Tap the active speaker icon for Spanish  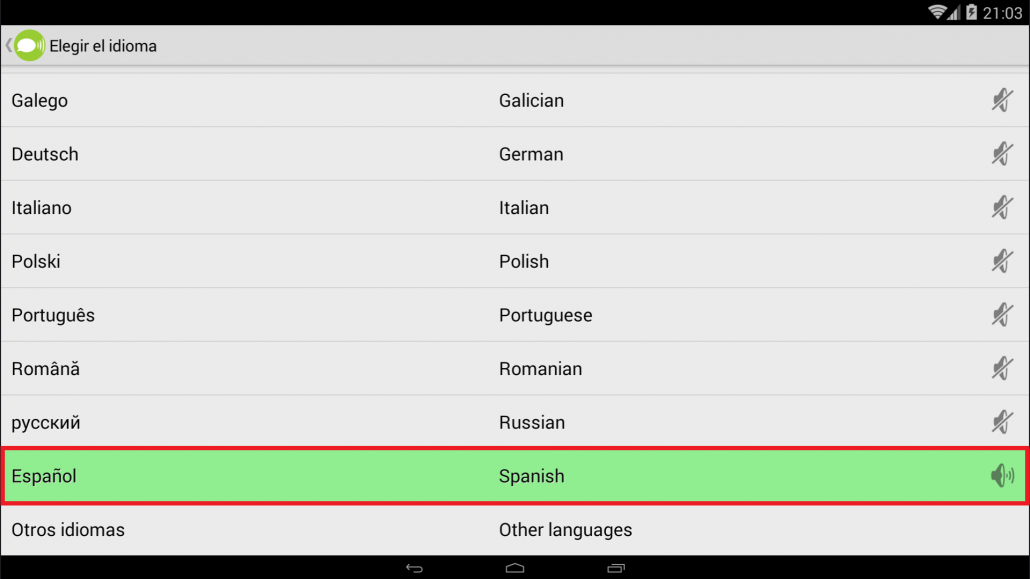(1002, 476)
